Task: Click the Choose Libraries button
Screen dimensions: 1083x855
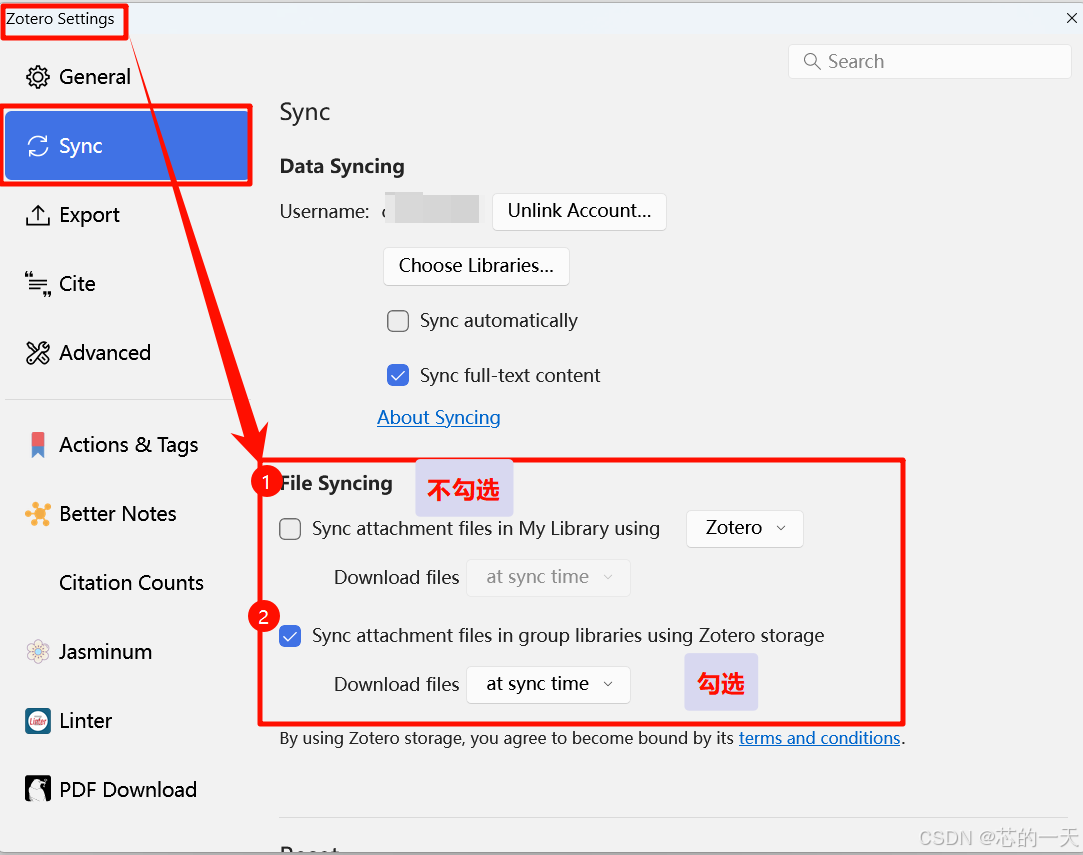Action: pos(476,266)
